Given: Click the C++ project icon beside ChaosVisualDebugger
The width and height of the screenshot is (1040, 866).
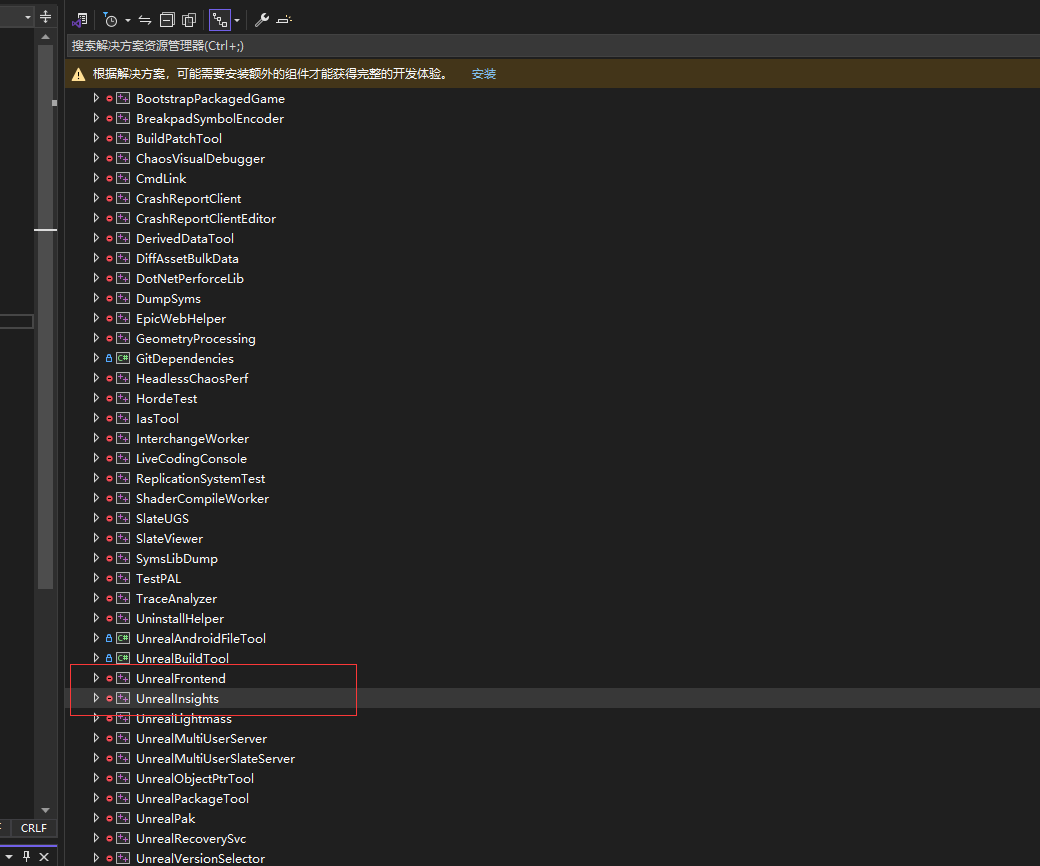Looking at the screenshot, I should click(x=123, y=158).
